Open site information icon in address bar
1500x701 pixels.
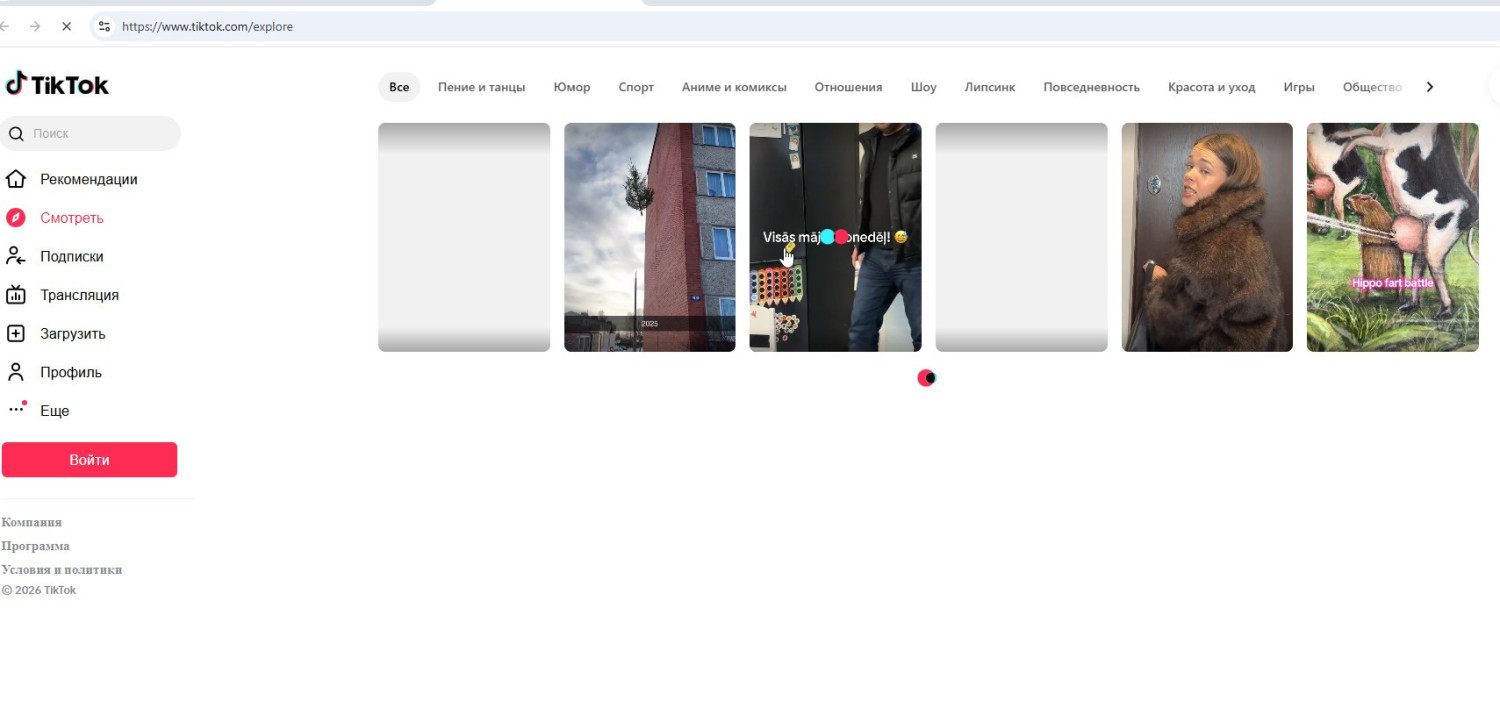[104, 27]
